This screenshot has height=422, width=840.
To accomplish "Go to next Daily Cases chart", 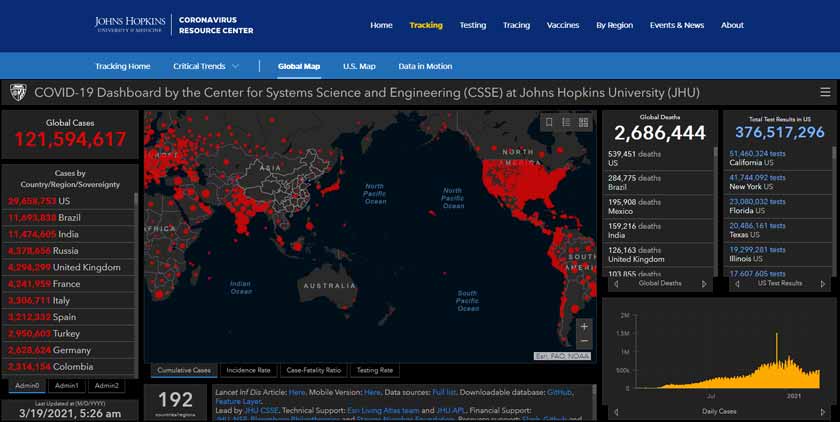I will pyautogui.click(x=823, y=412).
